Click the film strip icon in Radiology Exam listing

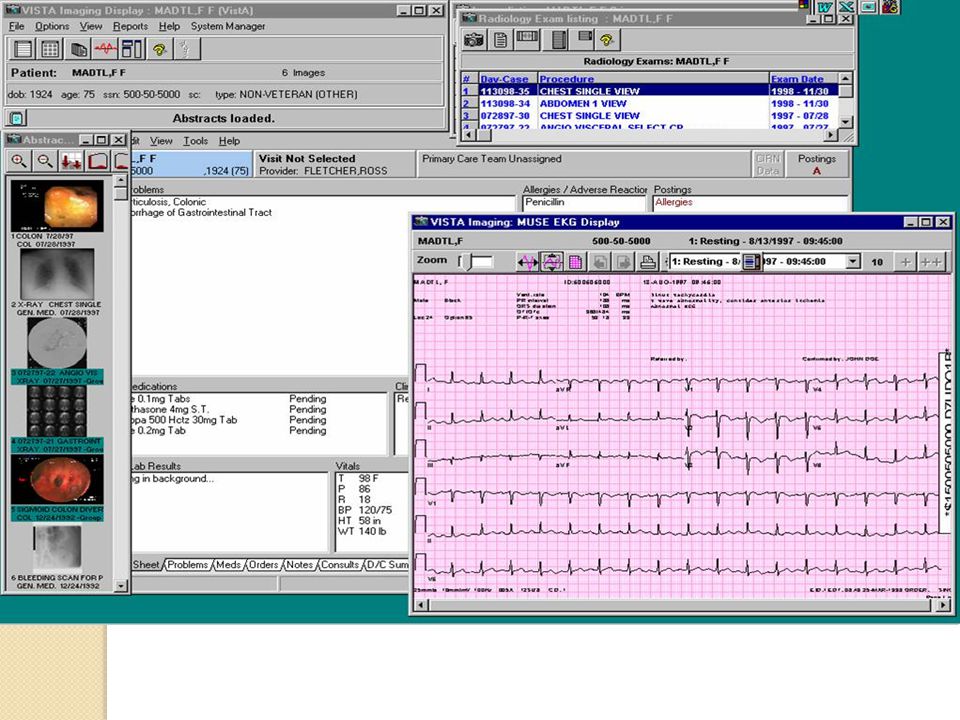tap(527, 40)
